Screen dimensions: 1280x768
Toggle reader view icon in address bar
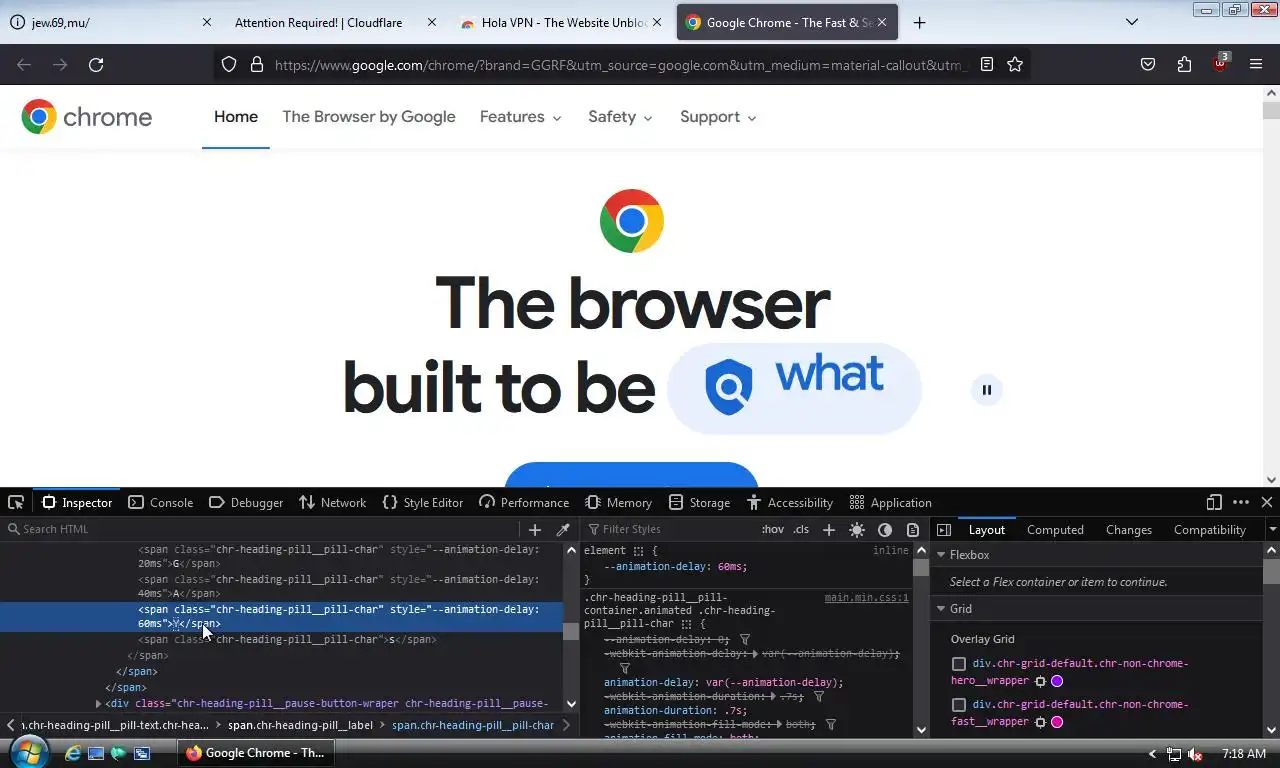click(x=987, y=64)
